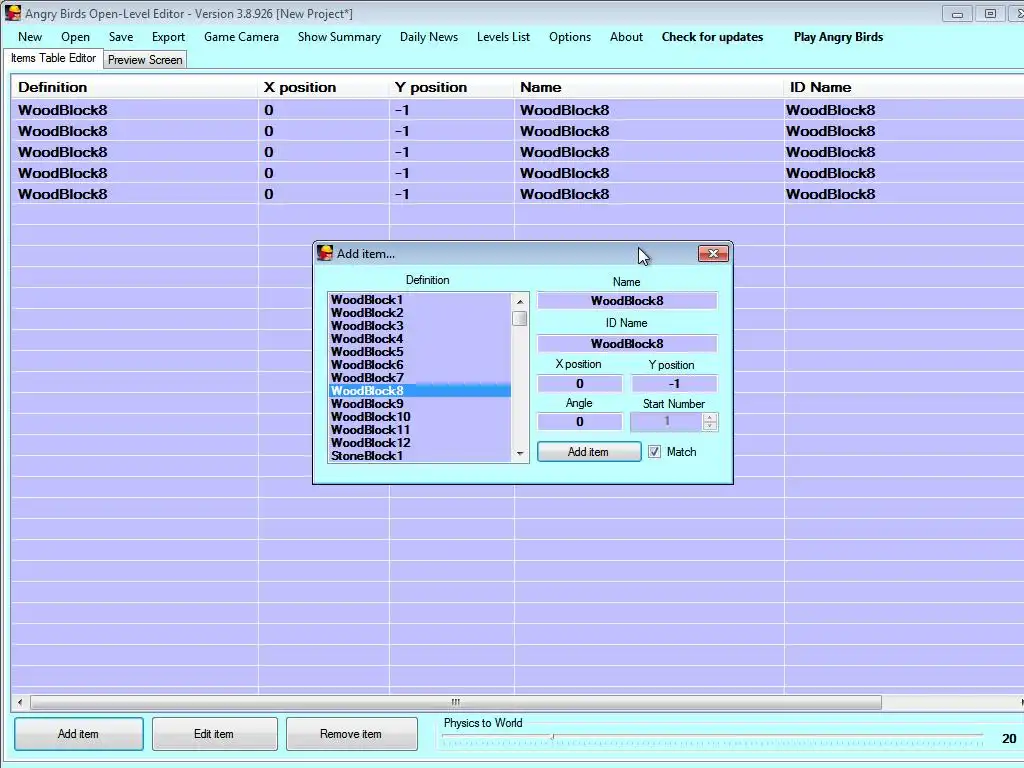
Task: Select the last WoodBlock8 table row
Action: [x=517, y=194]
